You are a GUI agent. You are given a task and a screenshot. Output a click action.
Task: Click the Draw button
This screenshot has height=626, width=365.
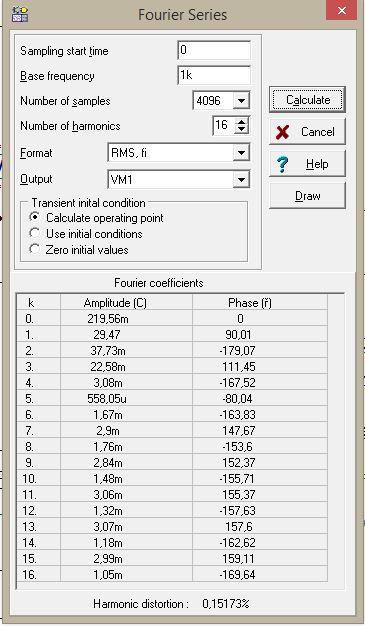click(x=307, y=196)
